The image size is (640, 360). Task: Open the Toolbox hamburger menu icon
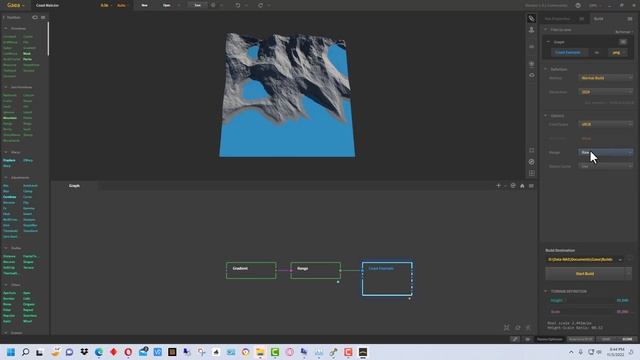pos(43,17)
